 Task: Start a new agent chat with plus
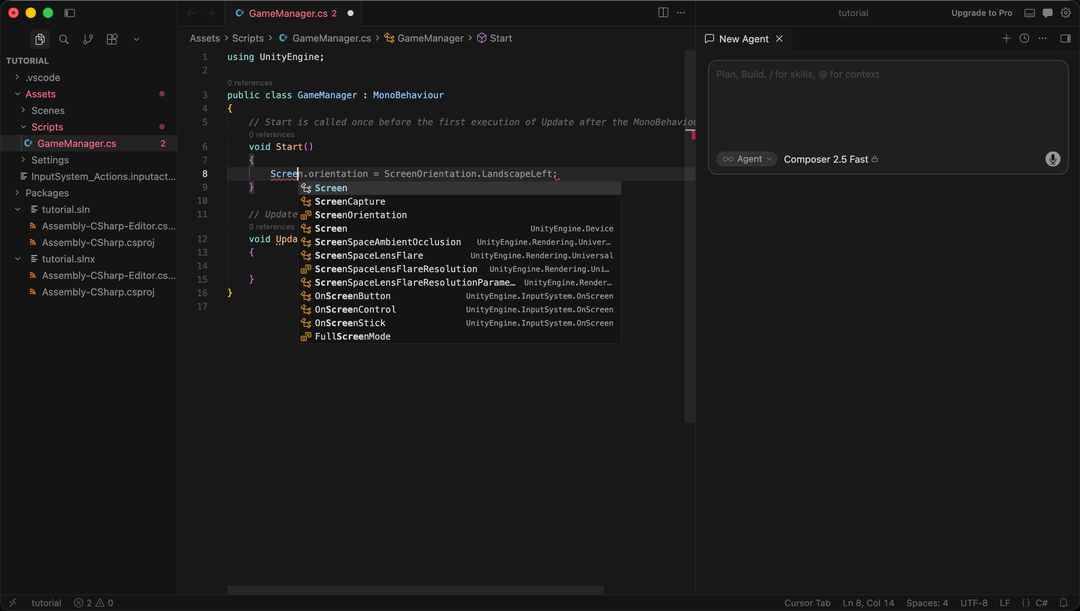click(1006, 39)
